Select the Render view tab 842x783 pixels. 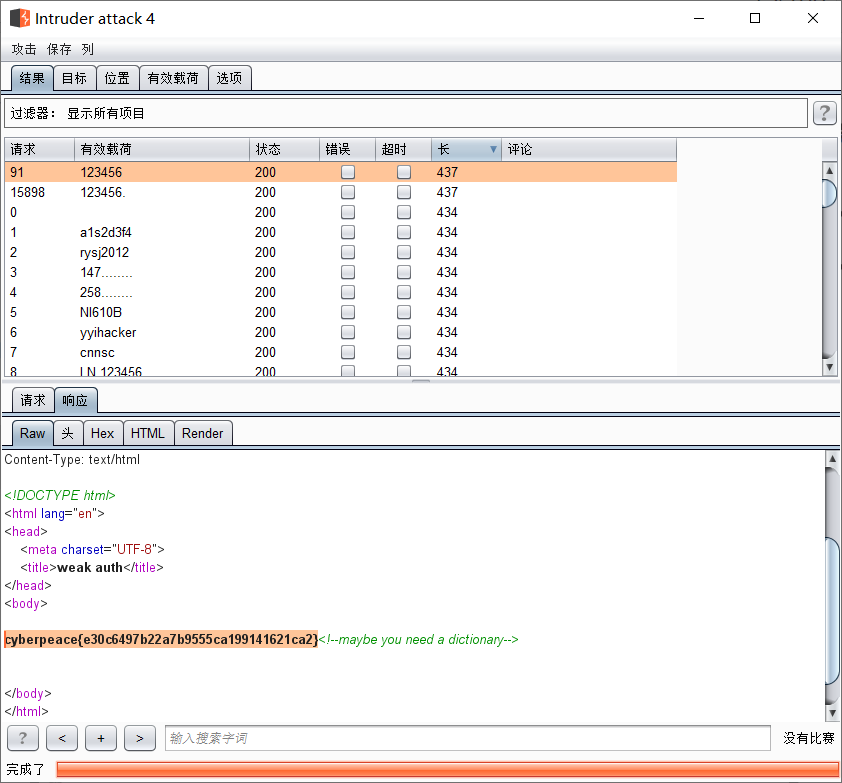pyautogui.click(x=202, y=433)
